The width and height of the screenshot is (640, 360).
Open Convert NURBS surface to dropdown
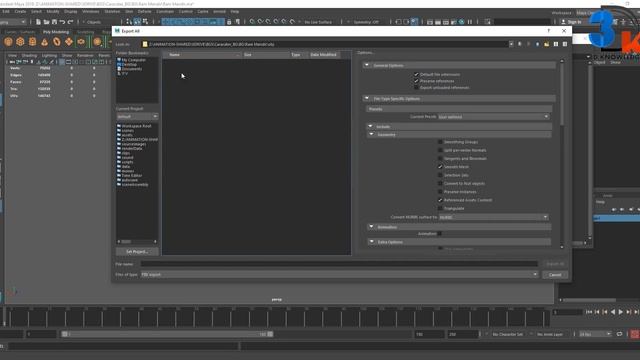(493, 217)
